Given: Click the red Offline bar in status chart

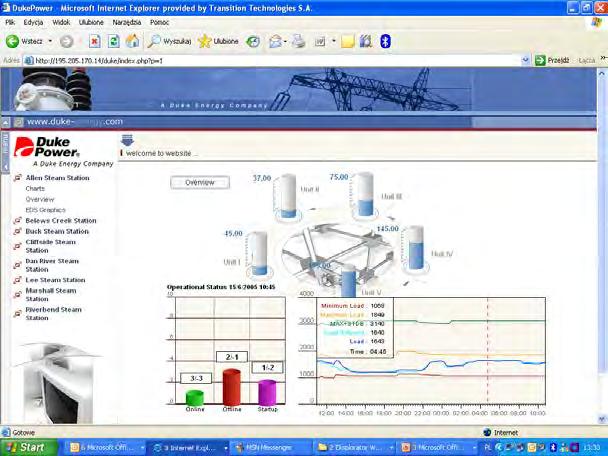Looking at the screenshot, I should (x=231, y=387).
